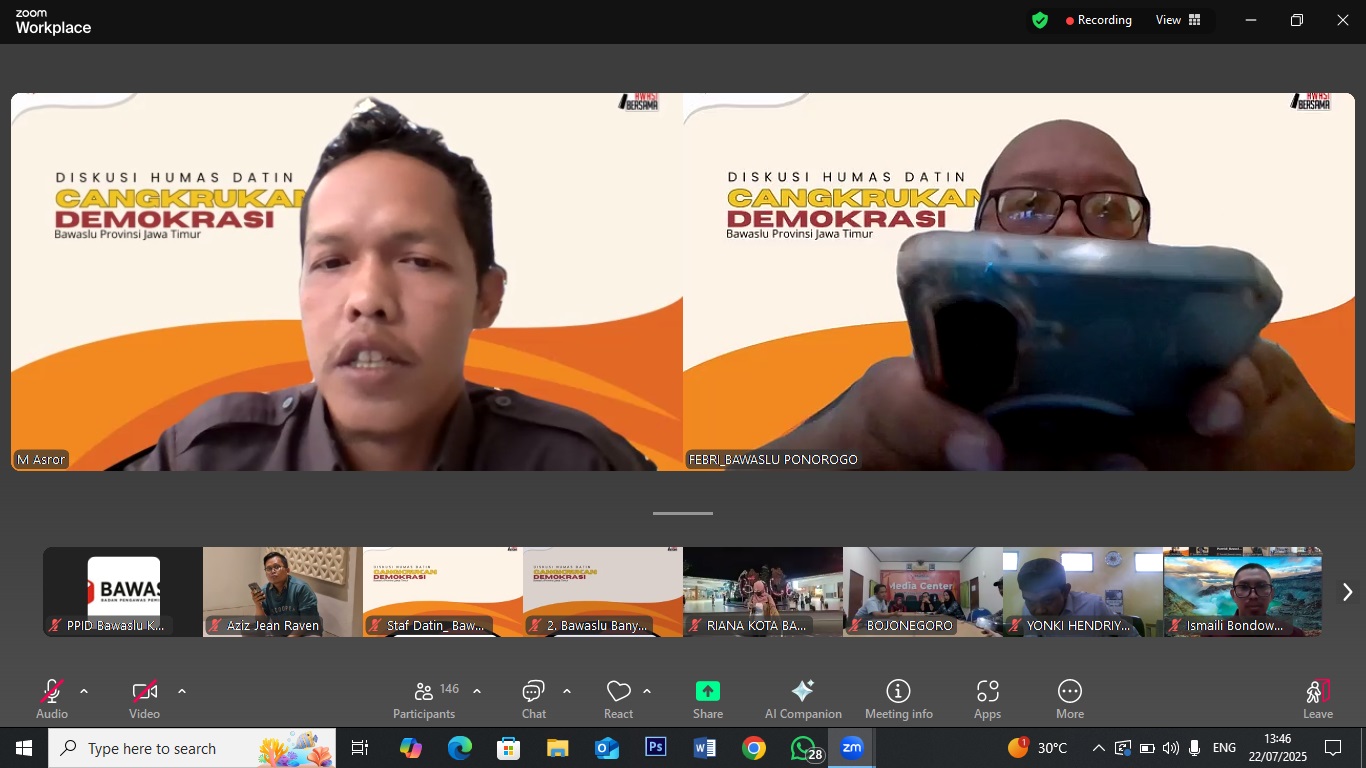Show hidden system tray icons
Image resolution: width=1366 pixels, height=768 pixels.
[x=1098, y=748]
